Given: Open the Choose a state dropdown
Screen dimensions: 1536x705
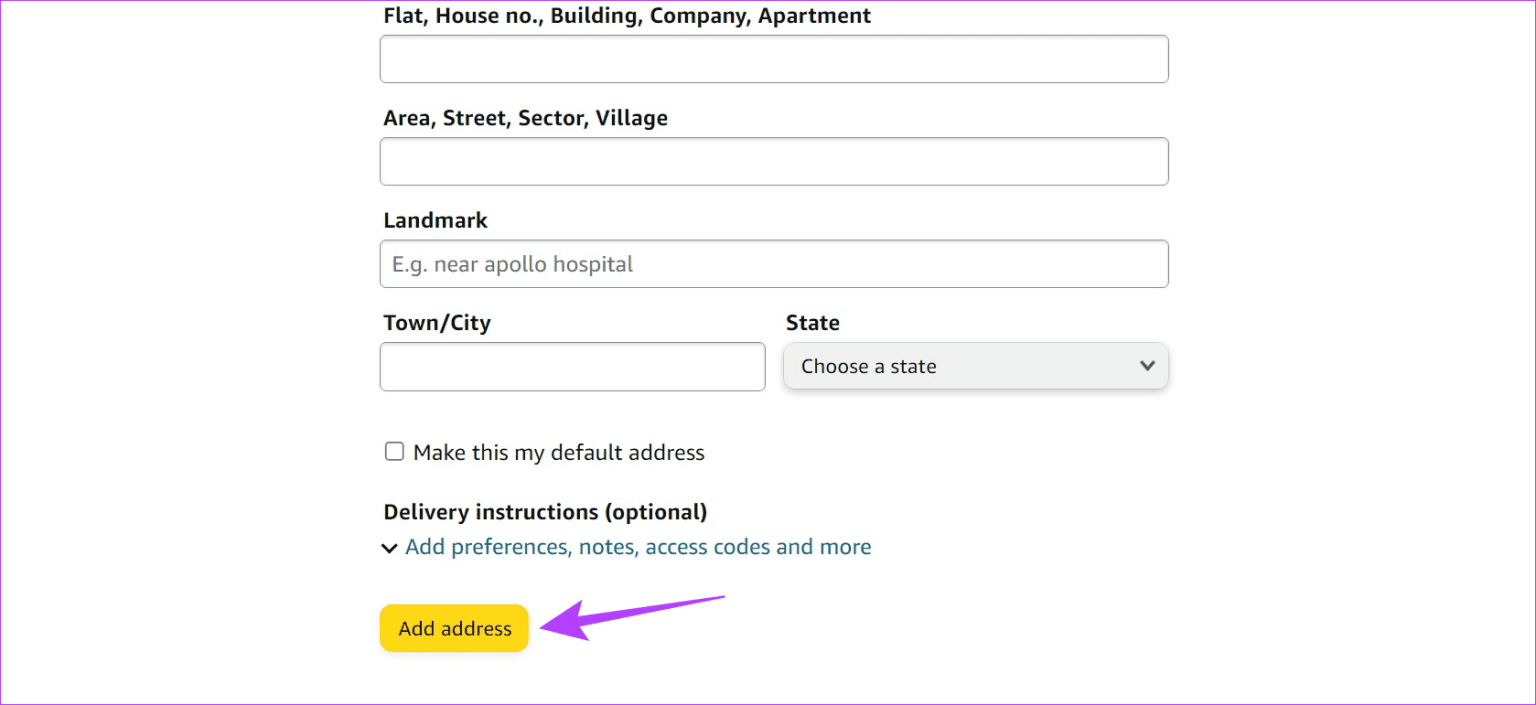Looking at the screenshot, I should click(x=975, y=366).
